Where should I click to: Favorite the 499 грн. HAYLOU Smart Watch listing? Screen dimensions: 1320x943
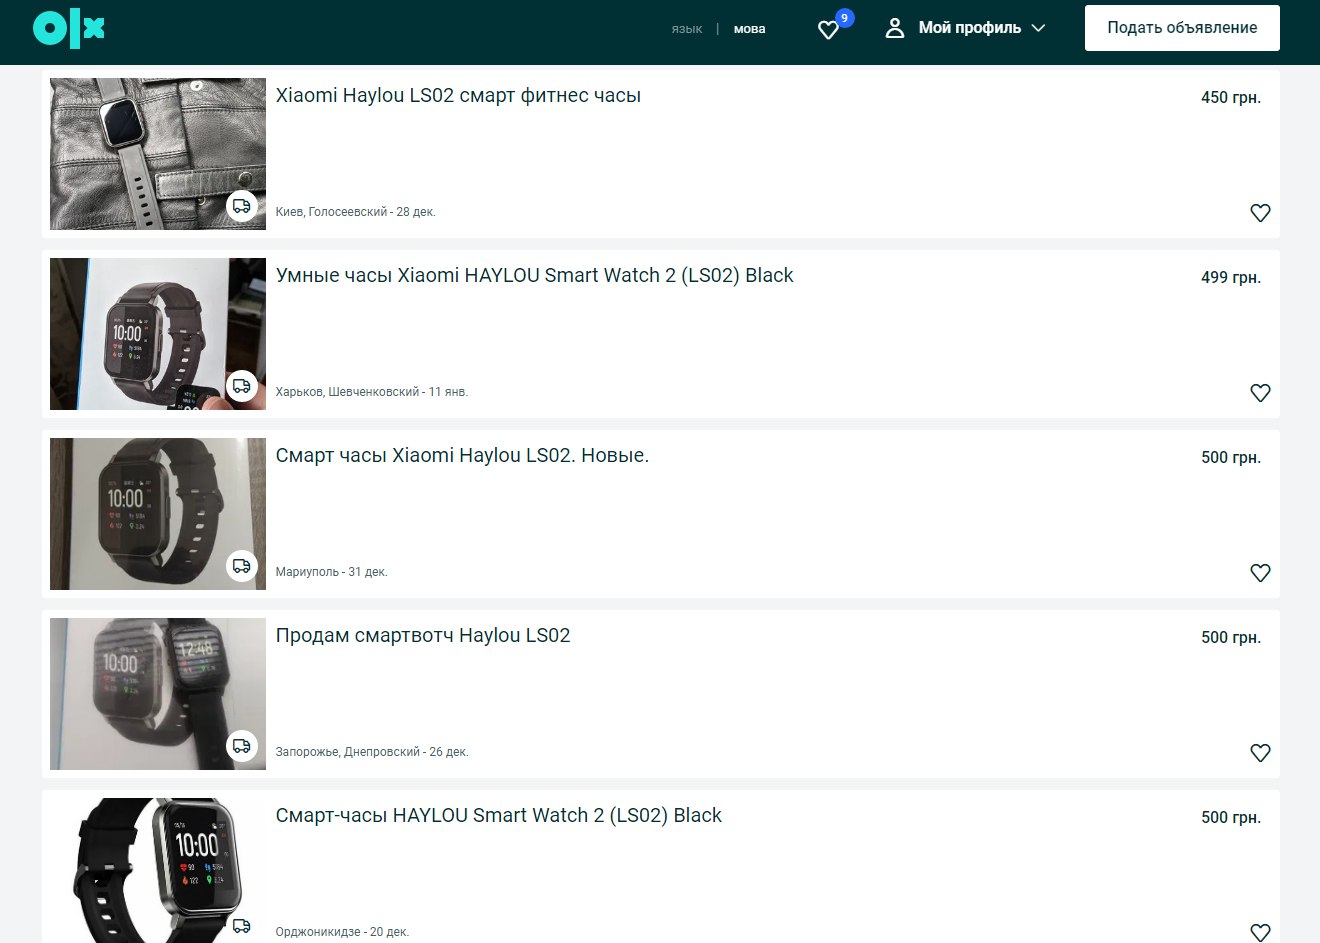1260,393
